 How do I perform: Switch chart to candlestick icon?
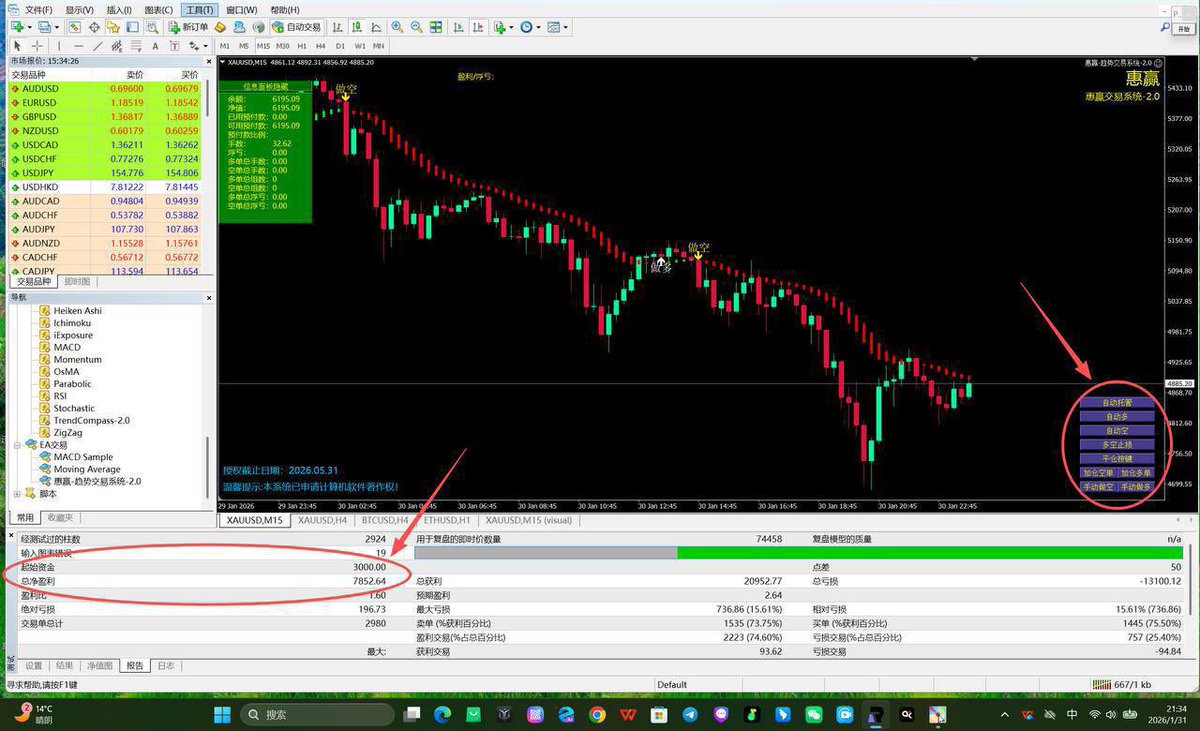356,27
